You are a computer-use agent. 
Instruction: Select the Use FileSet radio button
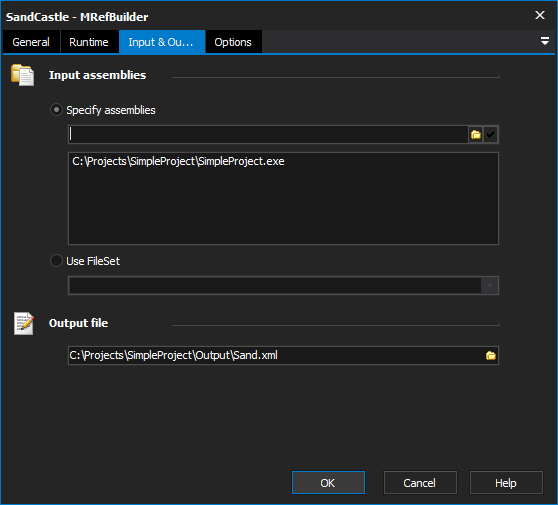pyautogui.click(x=56, y=261)
